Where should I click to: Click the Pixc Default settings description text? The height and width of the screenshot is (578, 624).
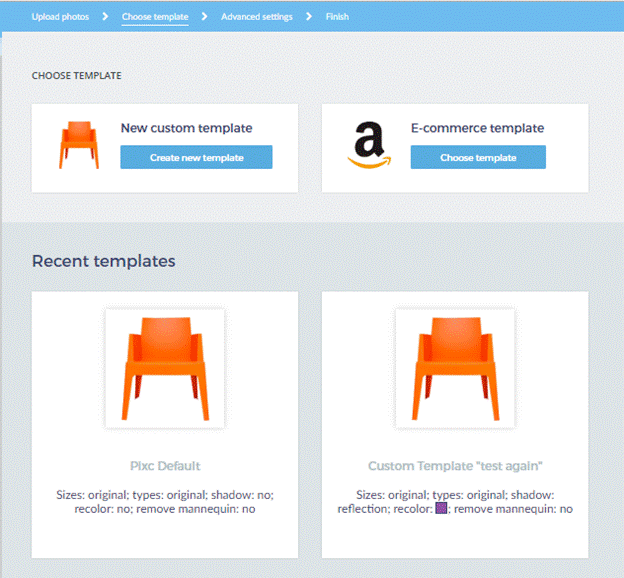point(165,501)
